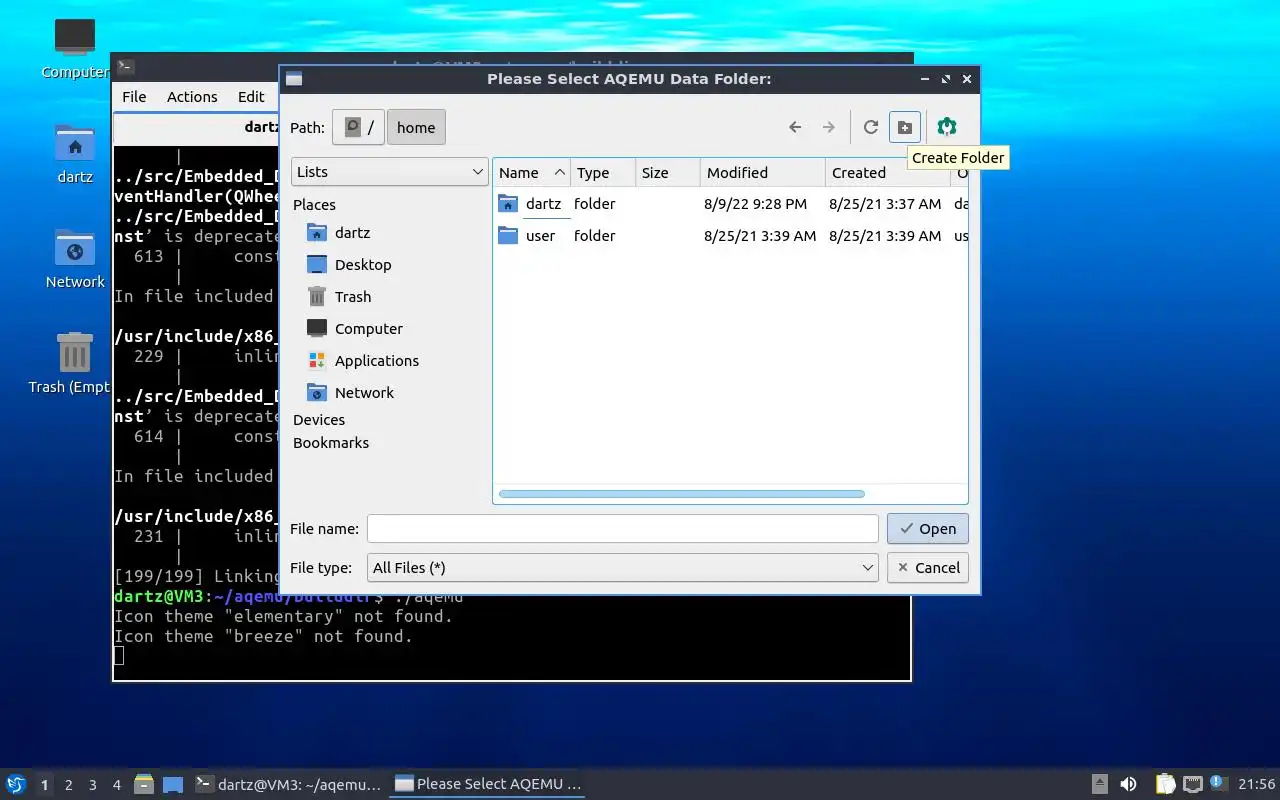Sort by the Type column header

[x=603, y=173]
